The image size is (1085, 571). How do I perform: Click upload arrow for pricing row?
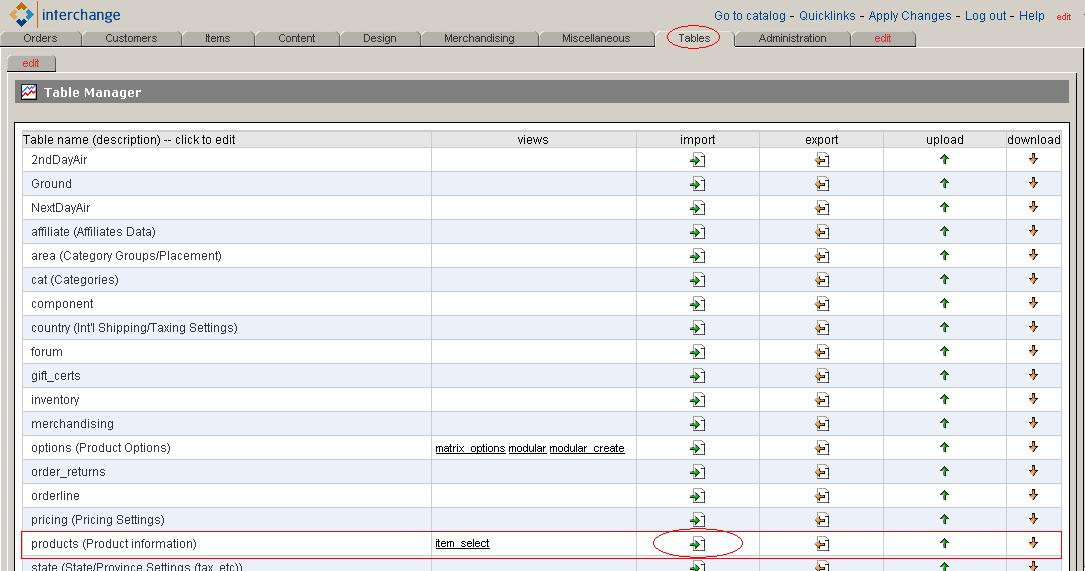pos(944,519)
